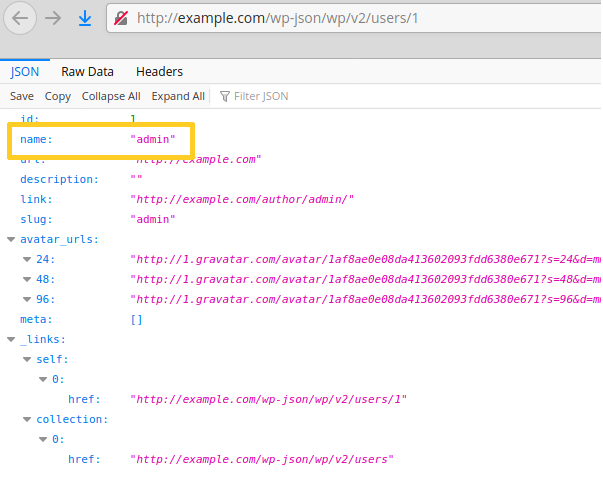This screenshot has height=501, width=603.
Task: Toggle the 96 avatar entry arrow
Action: point(27,300)
